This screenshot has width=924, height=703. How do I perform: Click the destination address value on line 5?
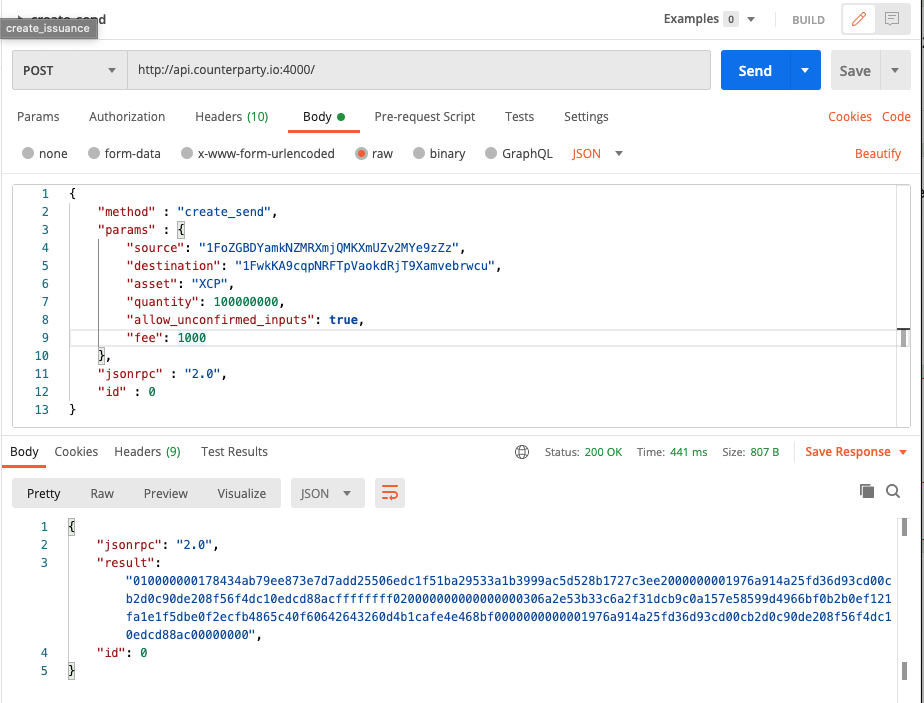[x=365, y=266]
